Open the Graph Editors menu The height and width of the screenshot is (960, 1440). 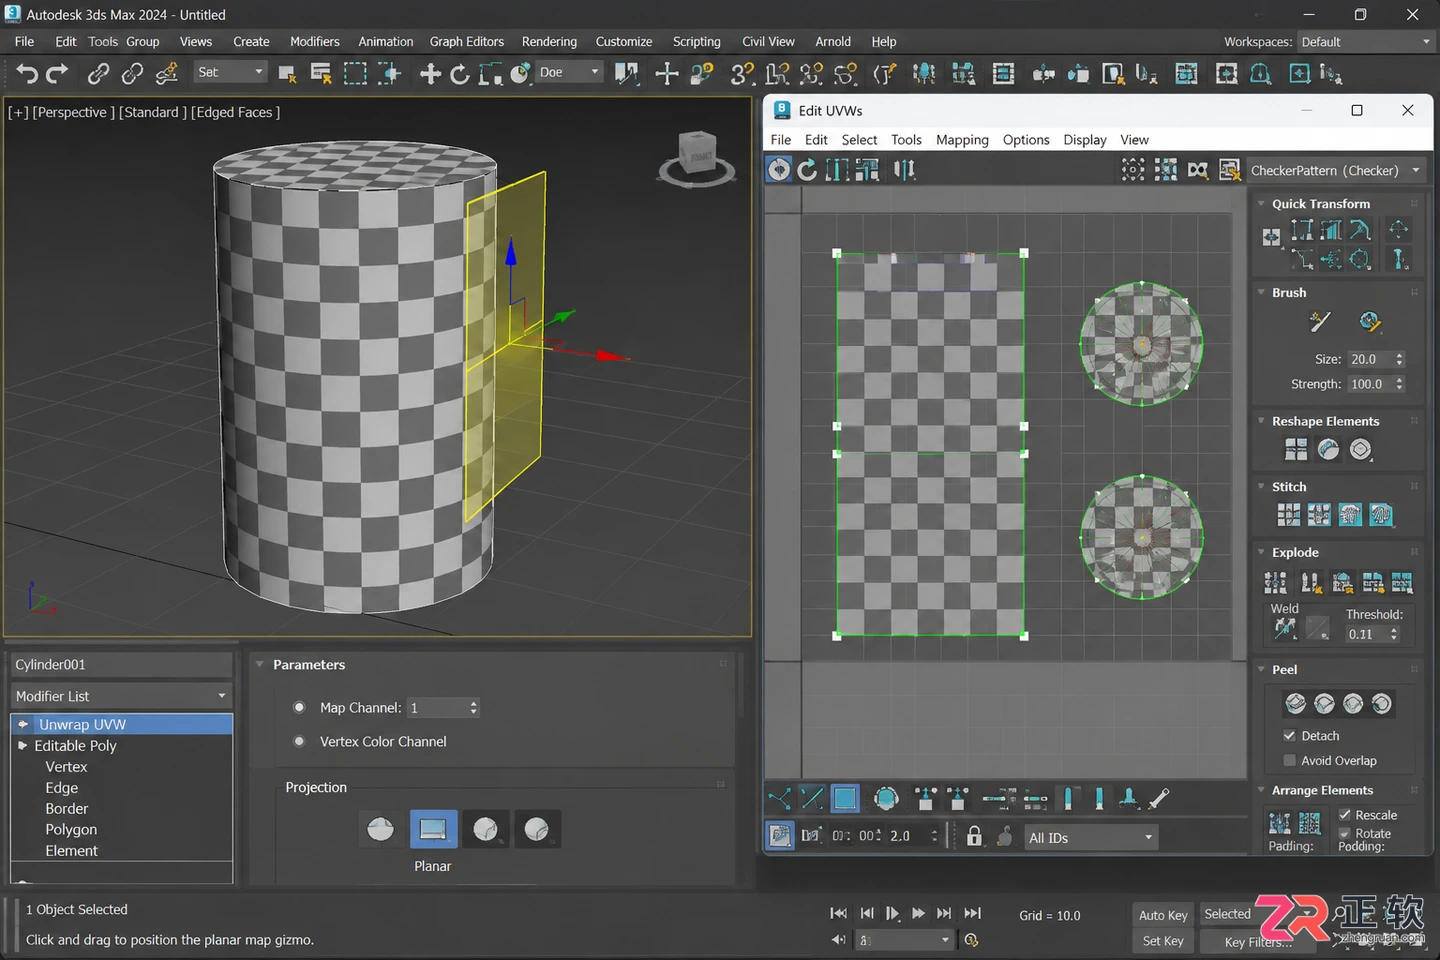tap(466, 42)
